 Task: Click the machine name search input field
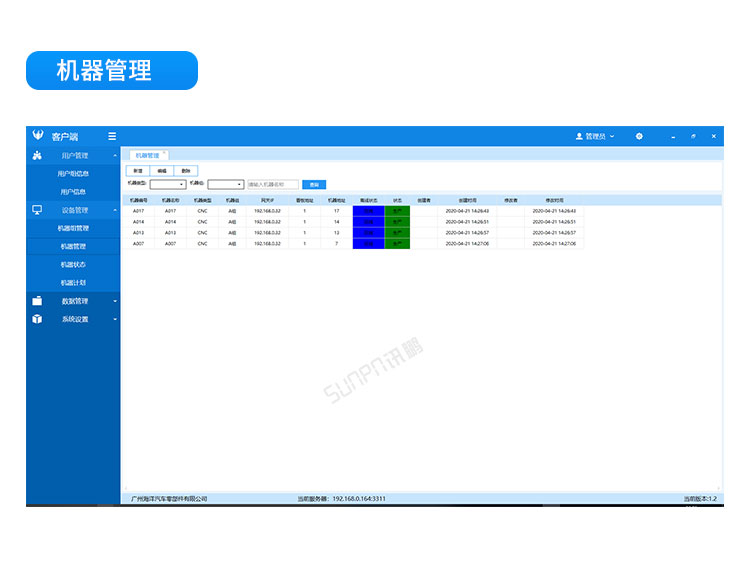tap(273, 184)
